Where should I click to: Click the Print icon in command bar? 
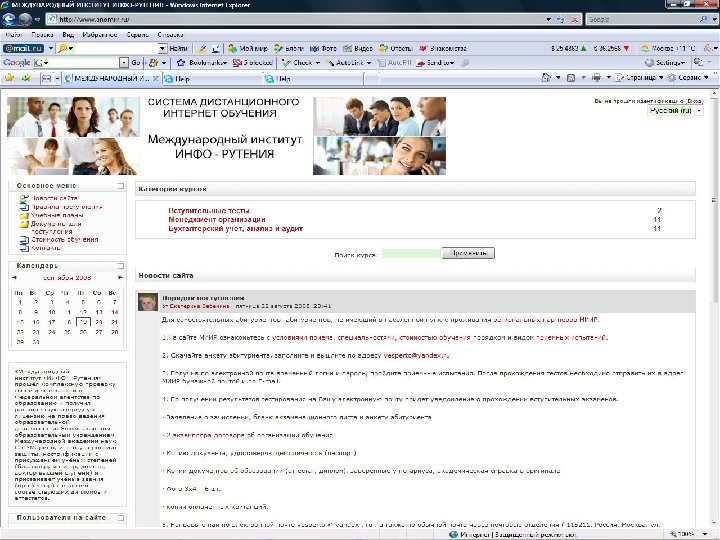(x=596, y=78)
